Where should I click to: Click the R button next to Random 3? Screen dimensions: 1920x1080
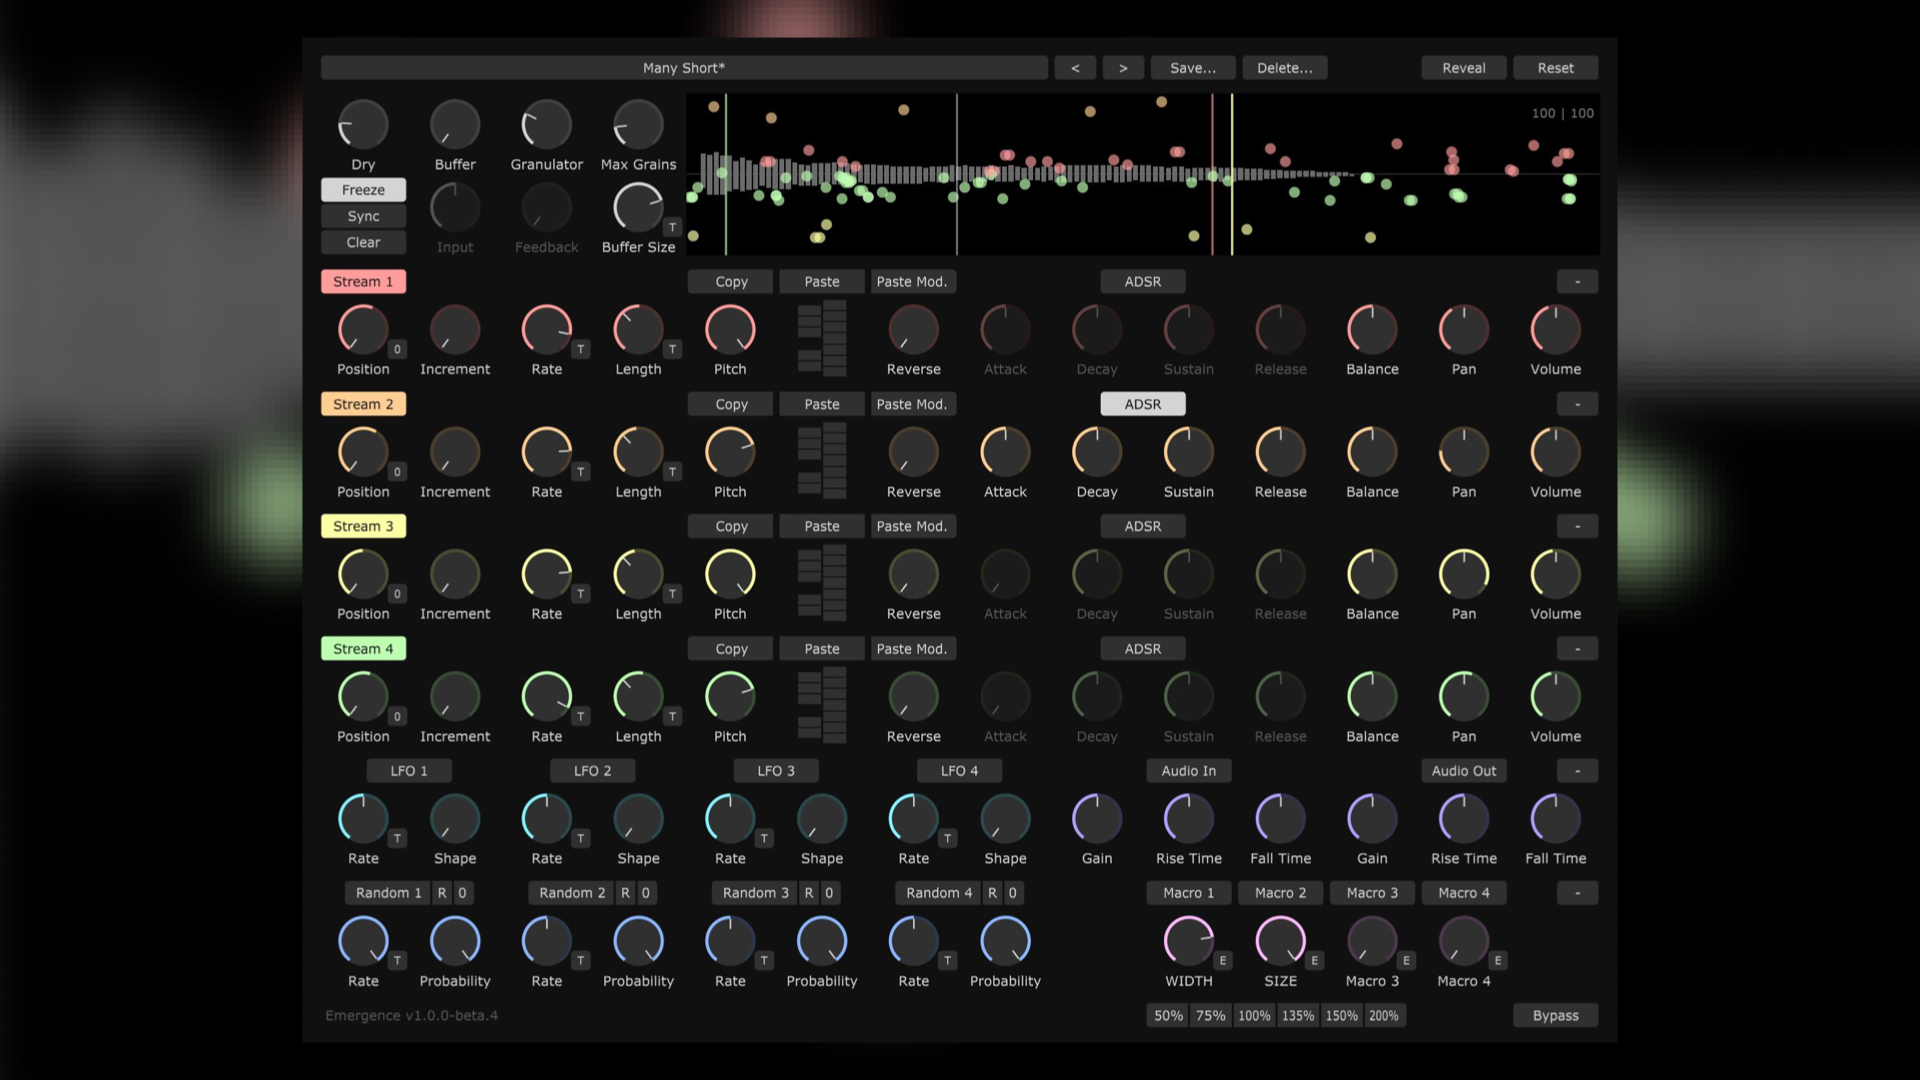point(809,893)
